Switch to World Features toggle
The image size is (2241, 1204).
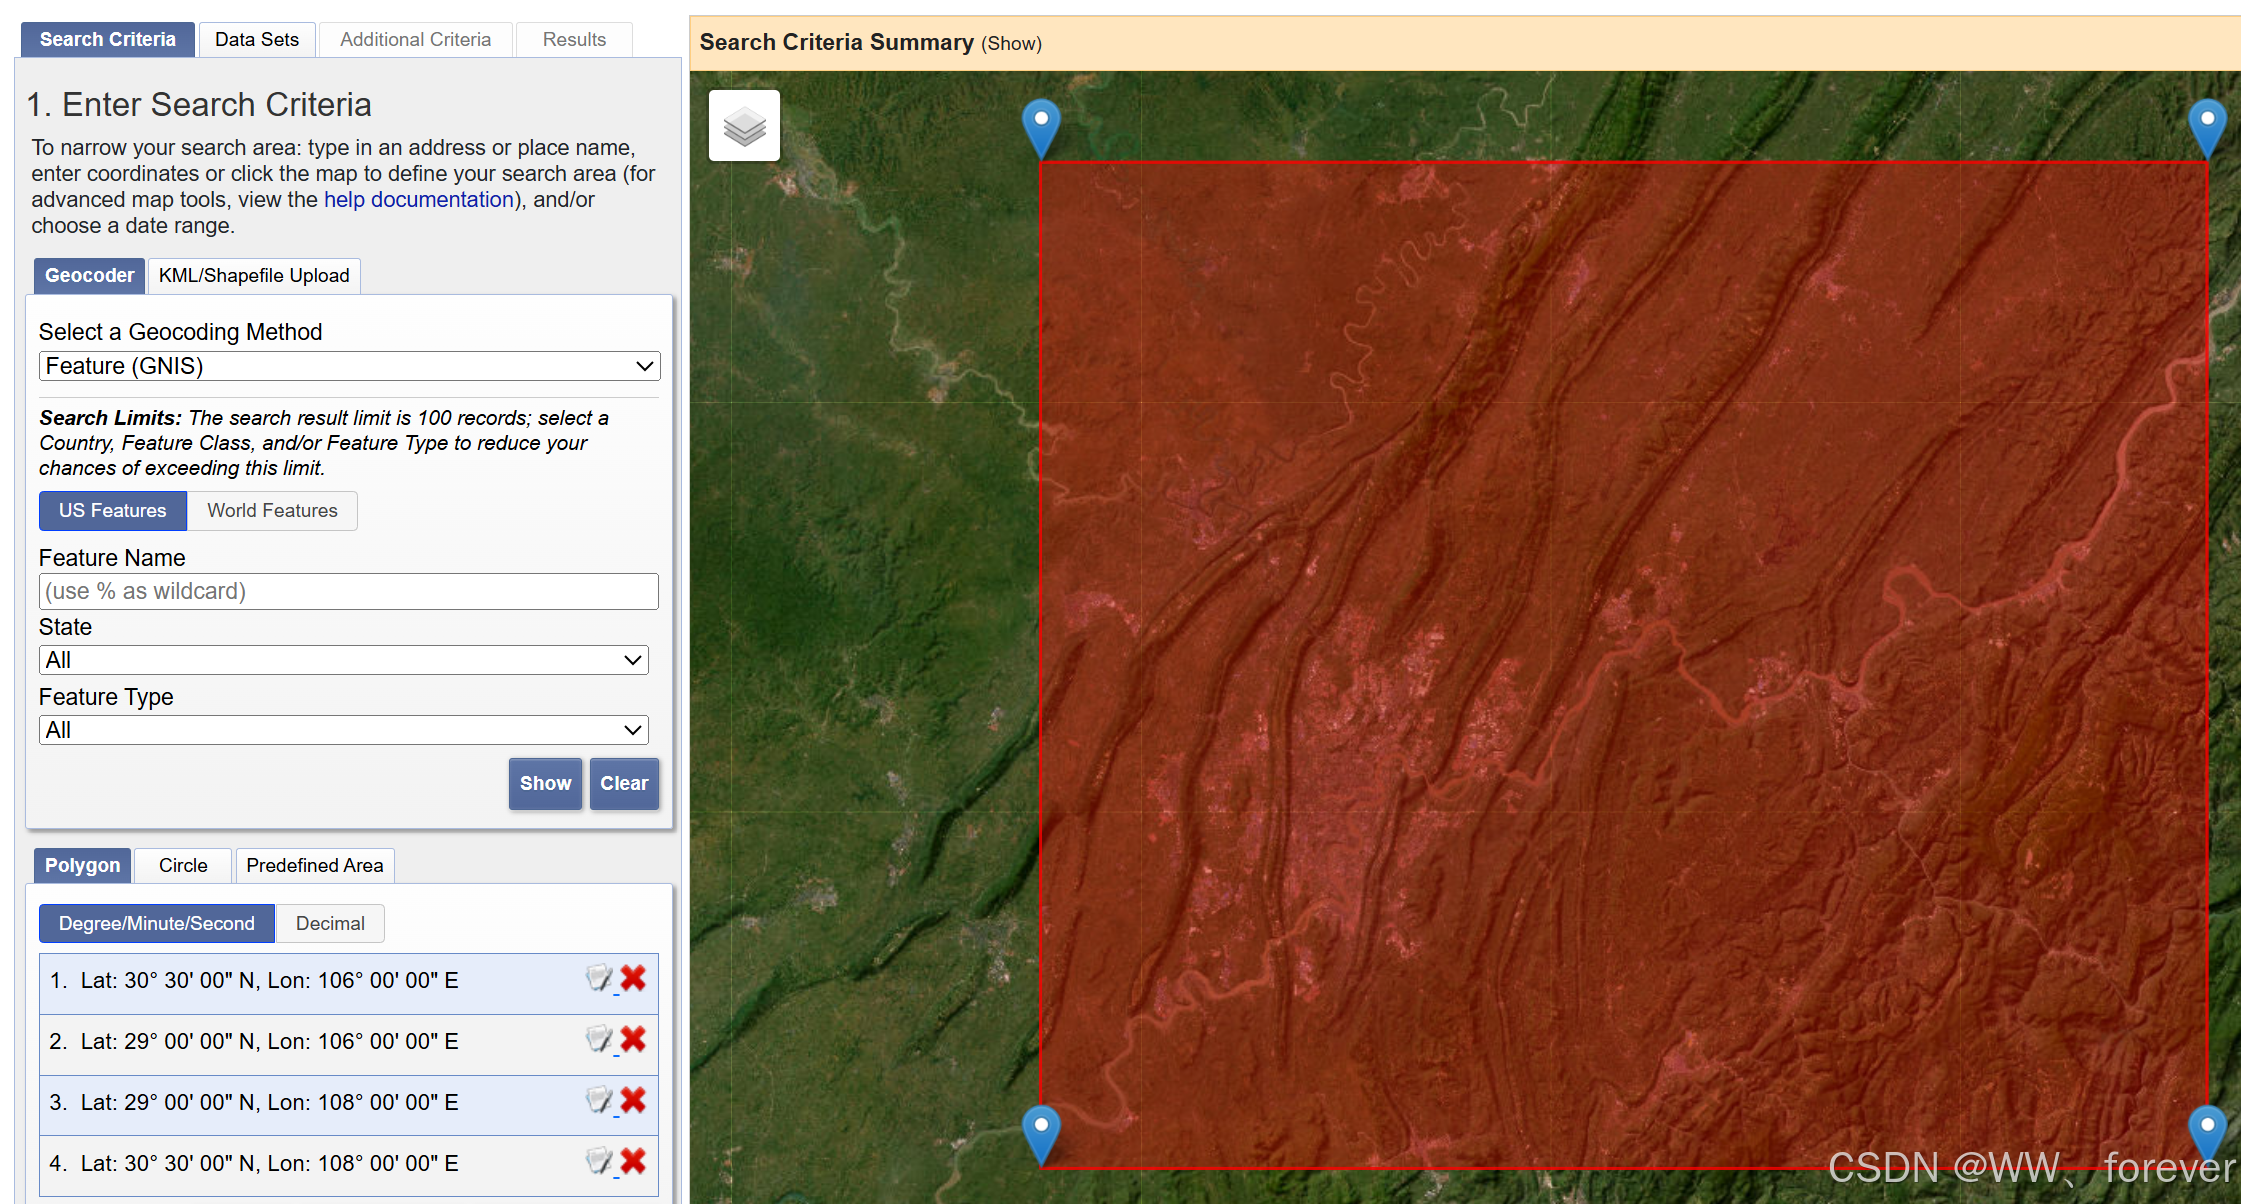pos(272,511)
